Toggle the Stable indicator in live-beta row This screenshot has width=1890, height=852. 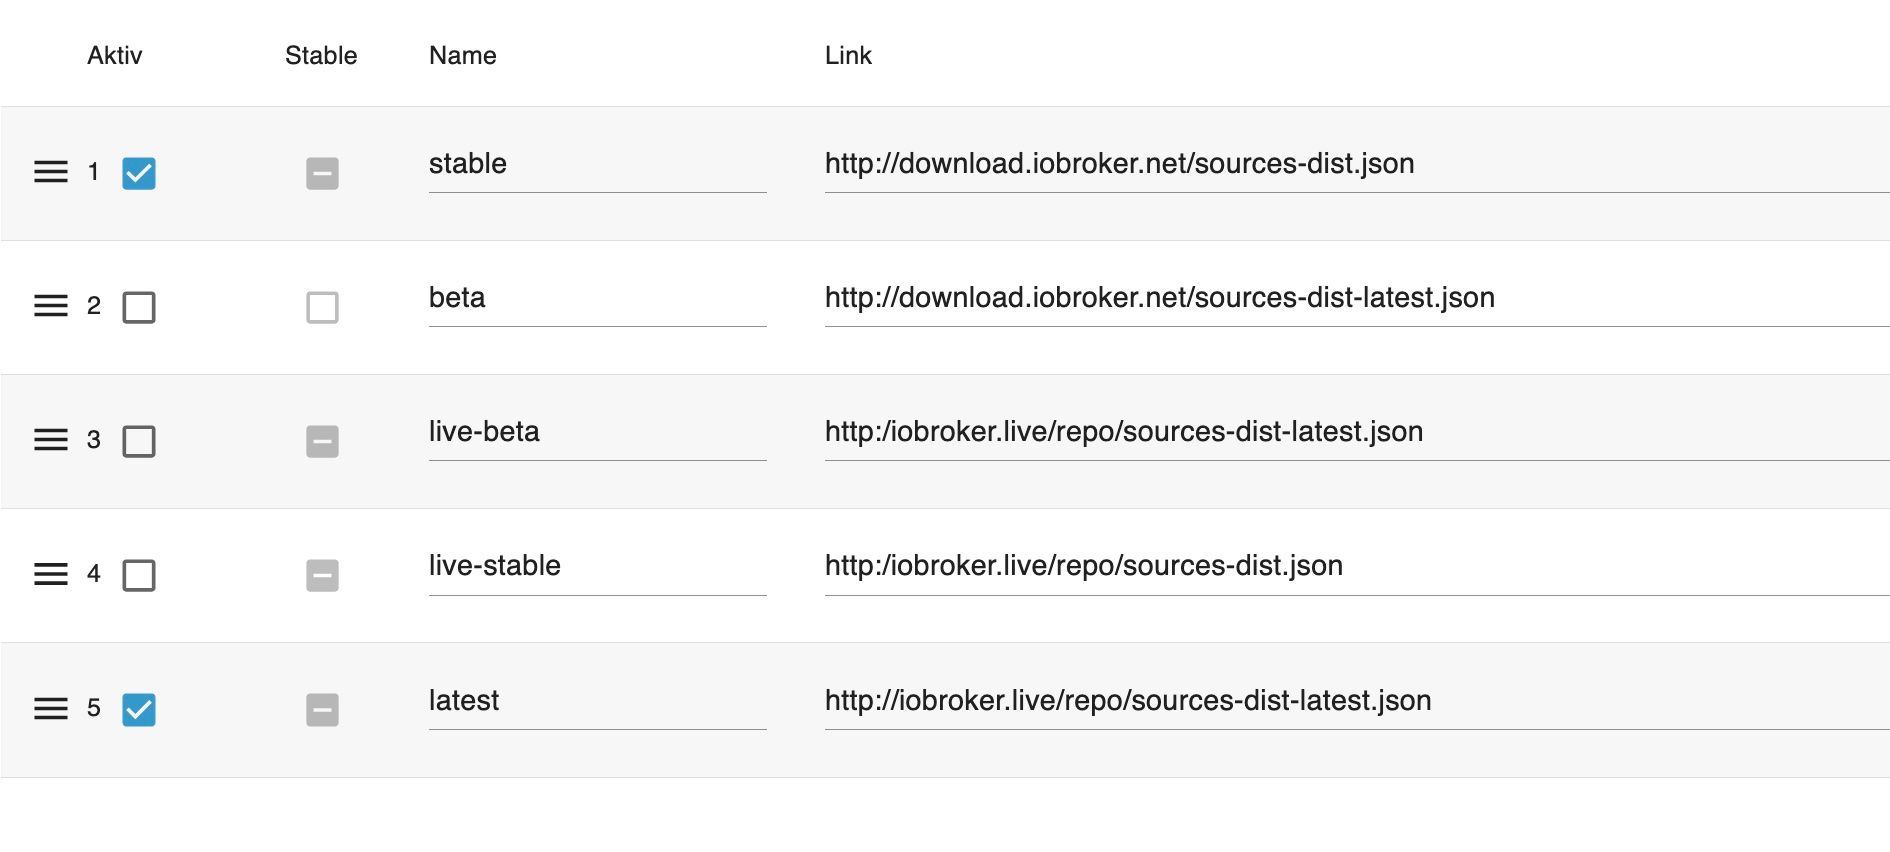[322, 441]
